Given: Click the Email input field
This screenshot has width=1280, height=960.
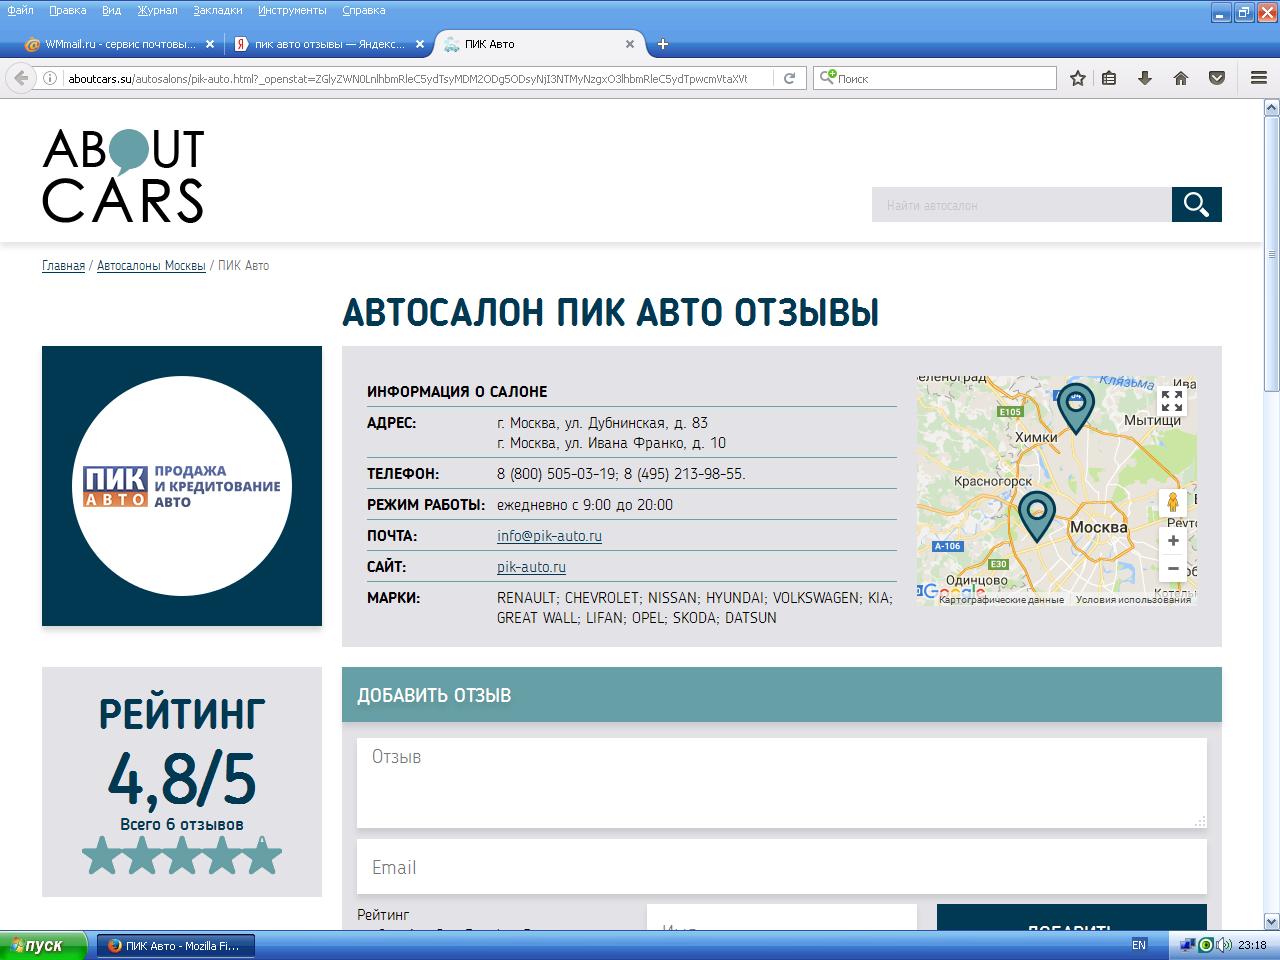Looking at the screenshot, I should [782, 866].
